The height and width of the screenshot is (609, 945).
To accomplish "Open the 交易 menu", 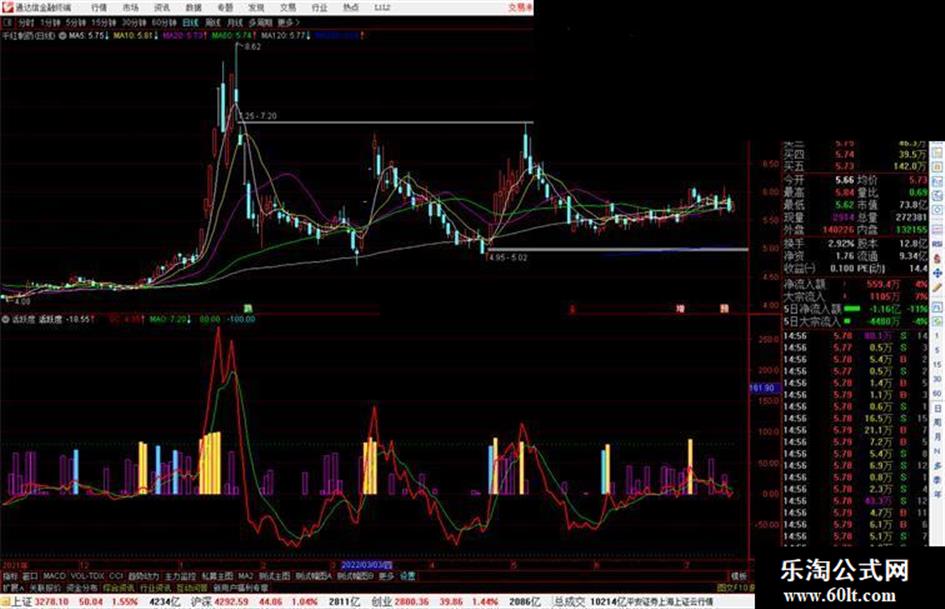I will coord(288,8).
